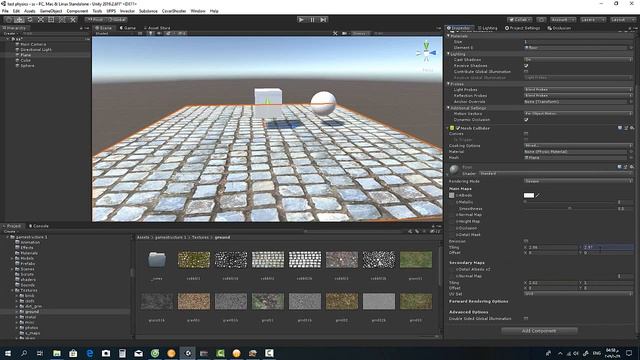640x360 pixels.
Task: Open Task View on taskbar
Action: coord(40,353)
